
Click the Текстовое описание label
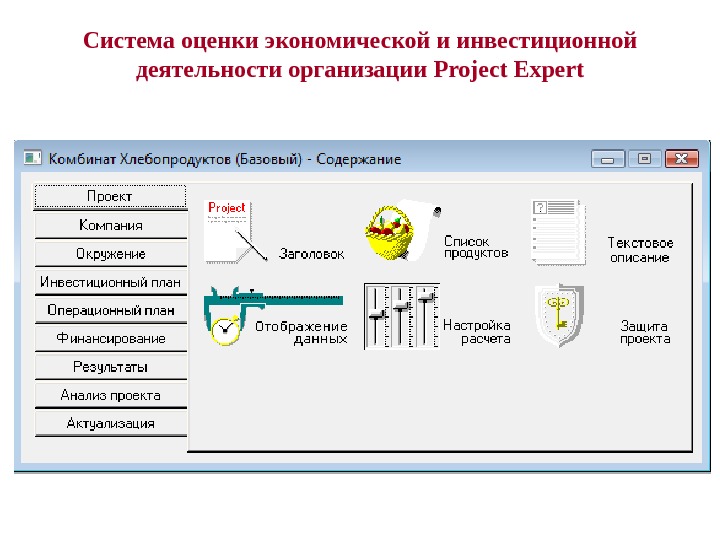[640, 250]
